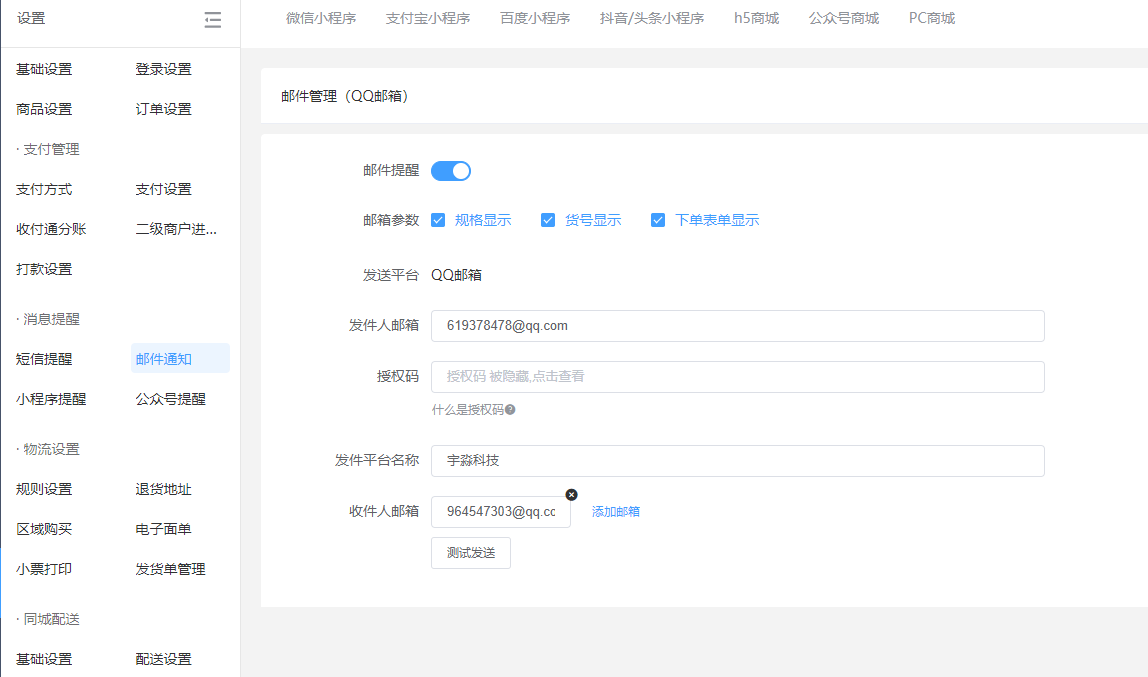Screen dimensions: 1148x677
Task: Toggle the 邮件提醒 switch
Action: pos(450,171)
